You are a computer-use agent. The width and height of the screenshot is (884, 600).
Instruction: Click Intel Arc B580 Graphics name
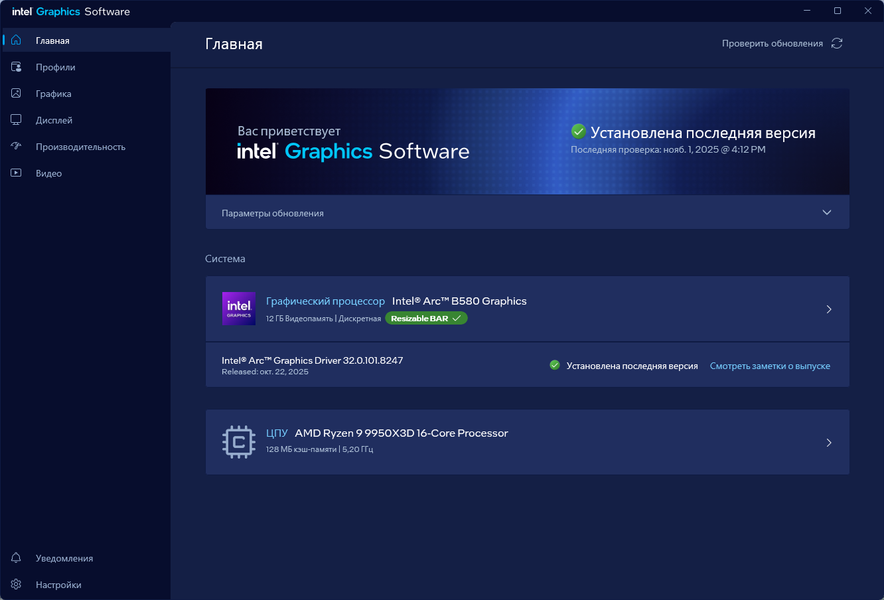pyautogui.click(x=459, y=301)
